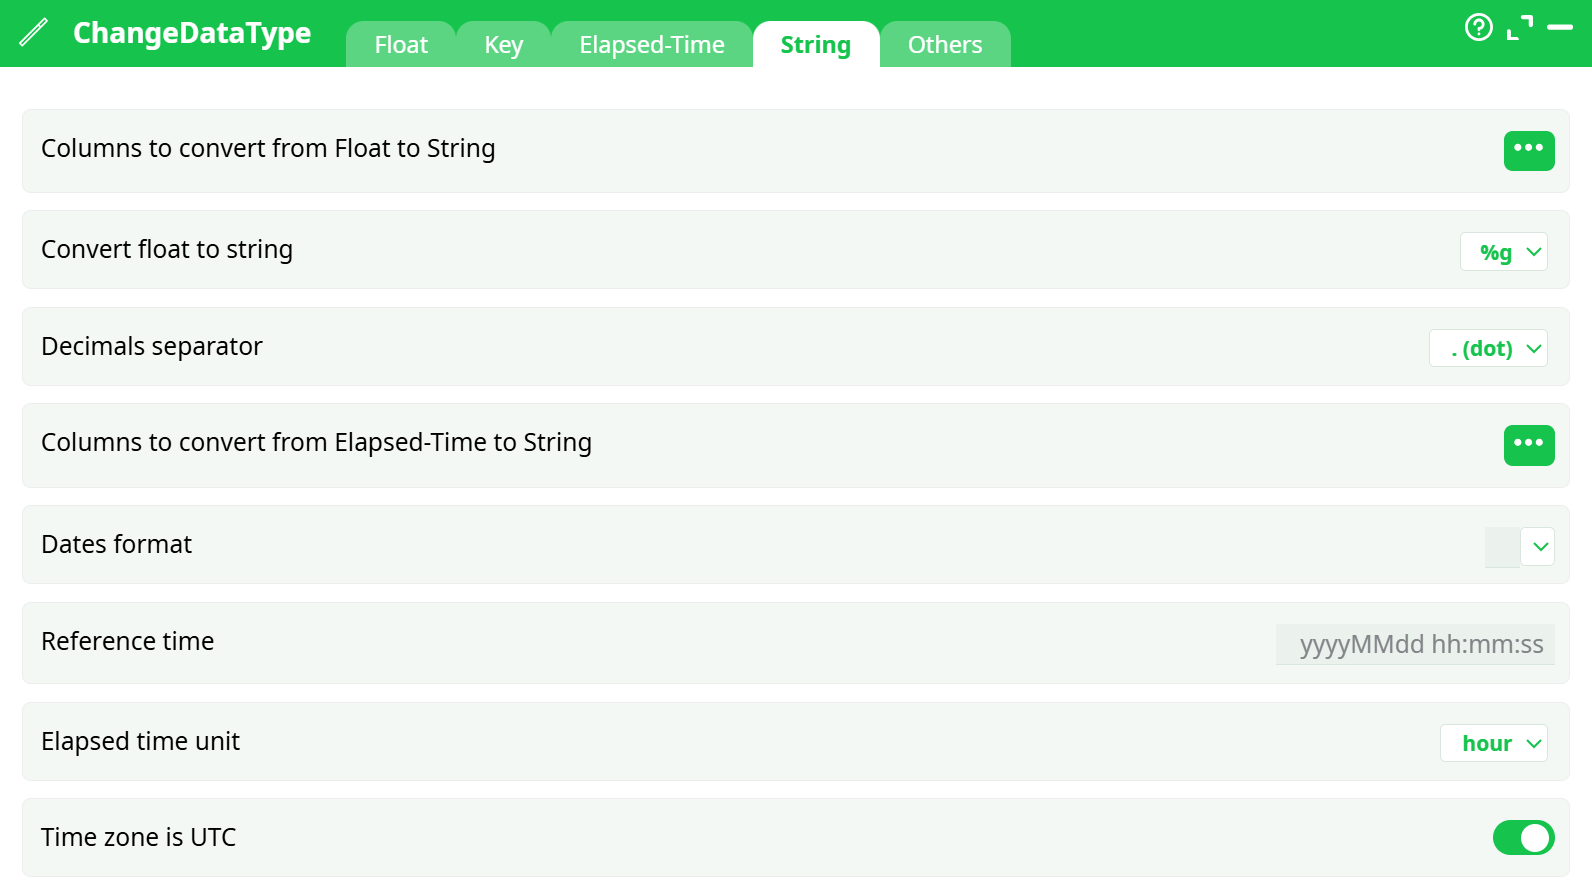Open the Elapsed time unit dropdown

pyautogui.click(x=1493, y=743)
